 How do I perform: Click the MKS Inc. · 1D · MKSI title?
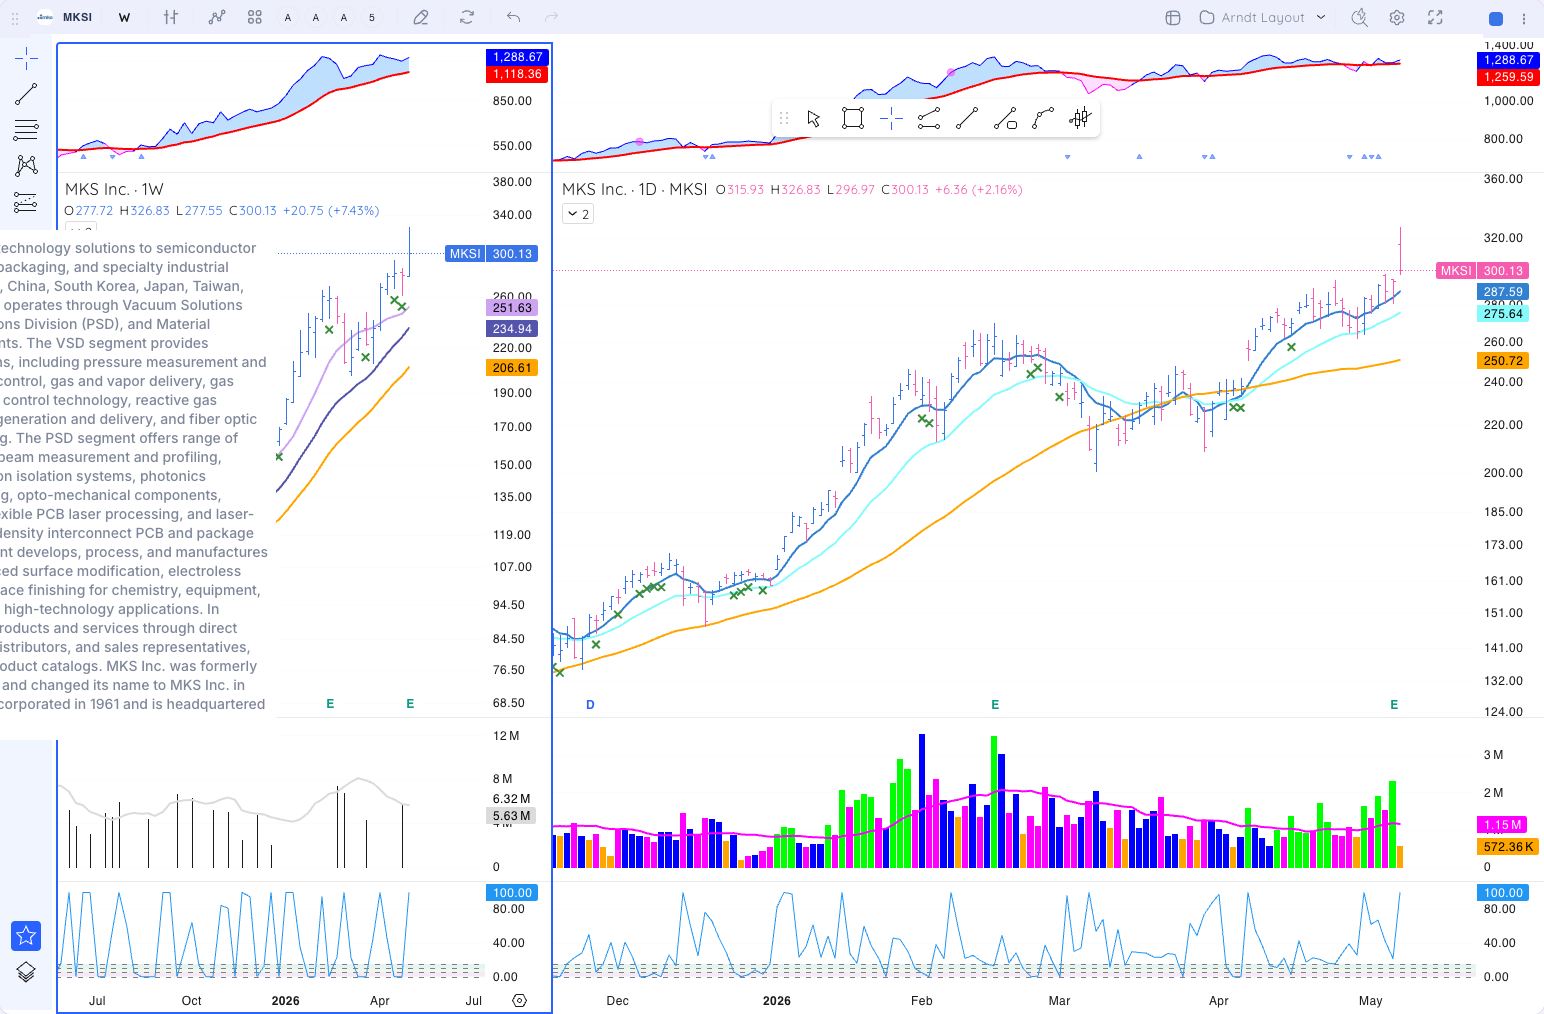point(634,189)
